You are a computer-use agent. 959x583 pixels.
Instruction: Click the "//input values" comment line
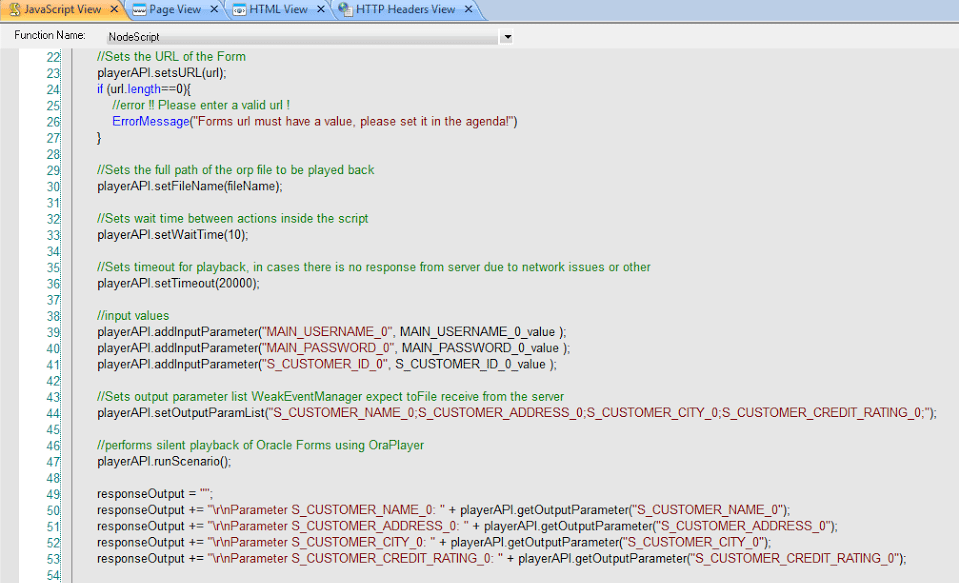pos(133,316)
